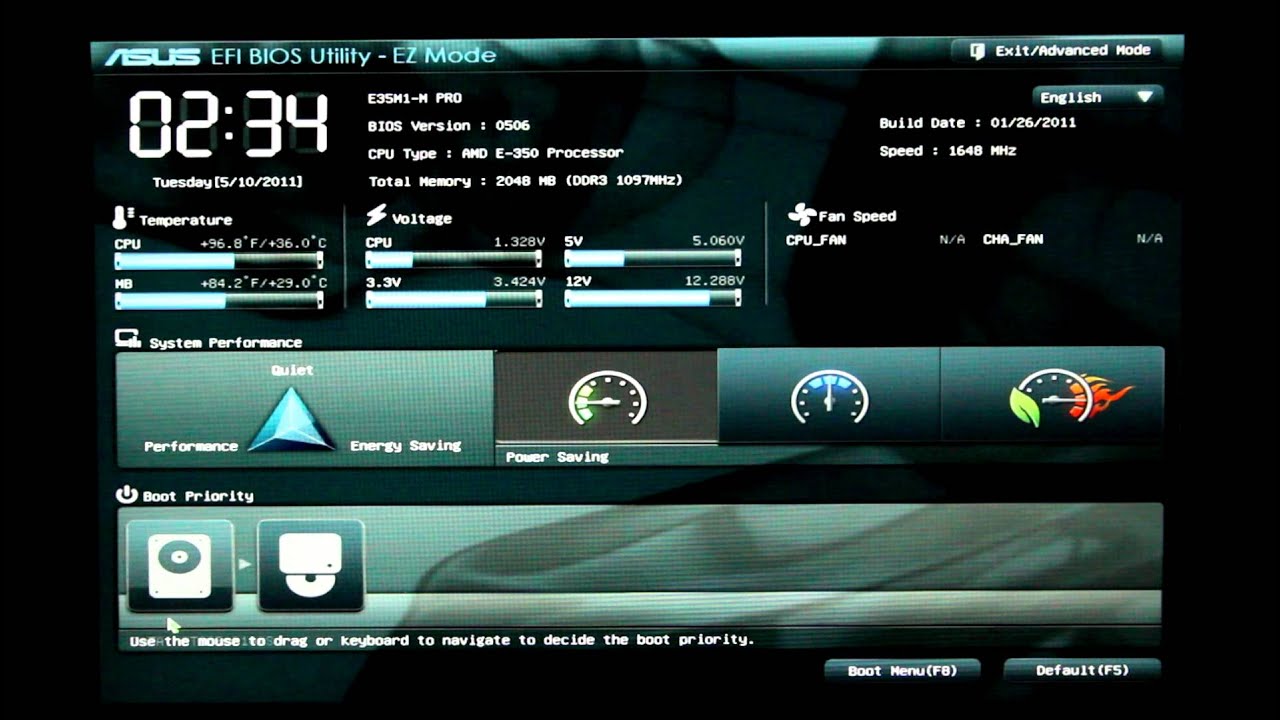Viewport: 1280px width, 720px height.
Task: Select the Power Saving gauge mode
Action: [606, 397]
